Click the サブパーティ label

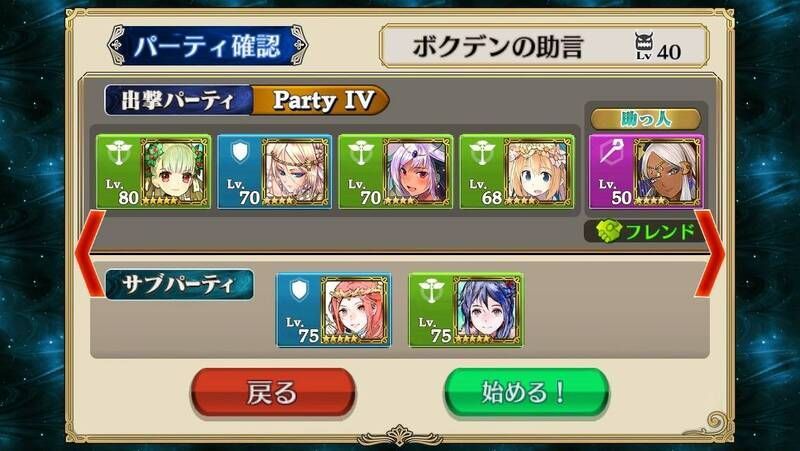[179, 285]
